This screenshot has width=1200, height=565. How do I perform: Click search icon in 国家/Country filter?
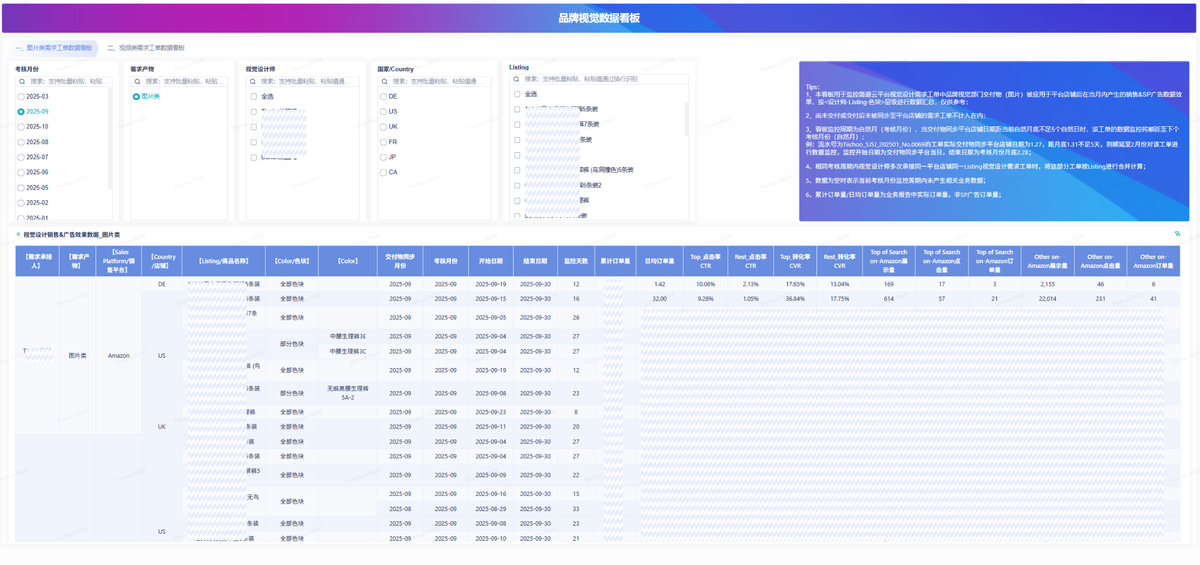click(x=383, y=81)
